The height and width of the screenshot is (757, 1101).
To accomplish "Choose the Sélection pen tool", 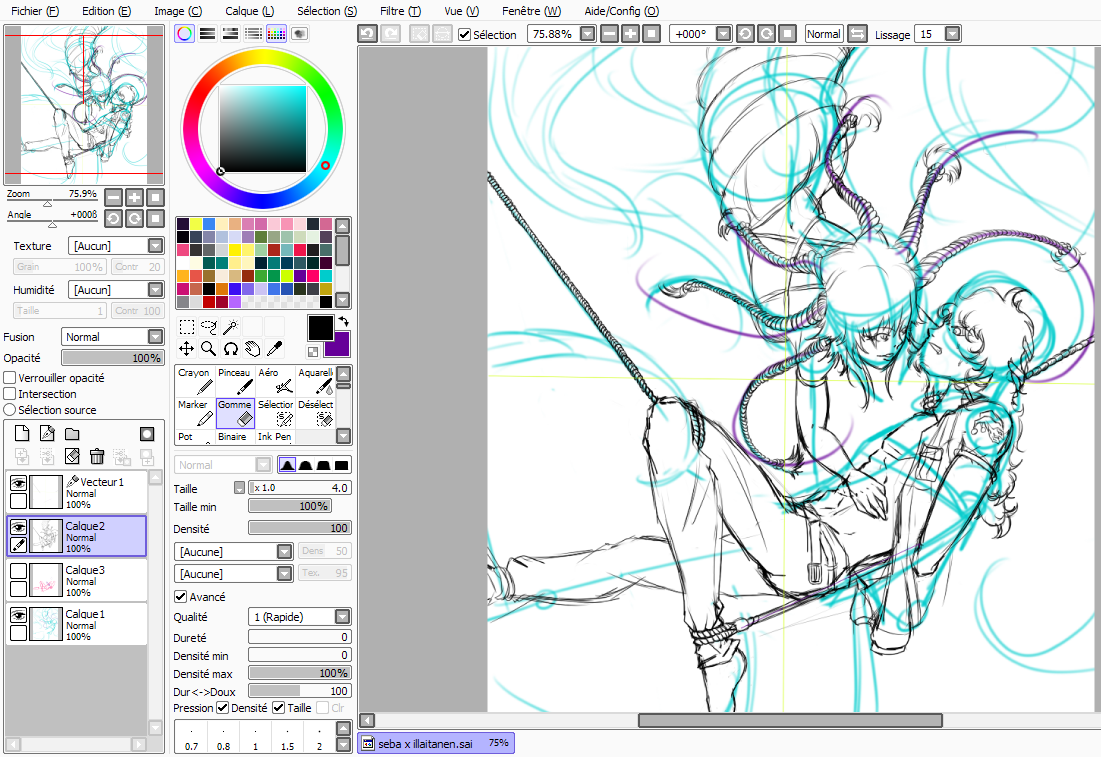I will [275, 413].
